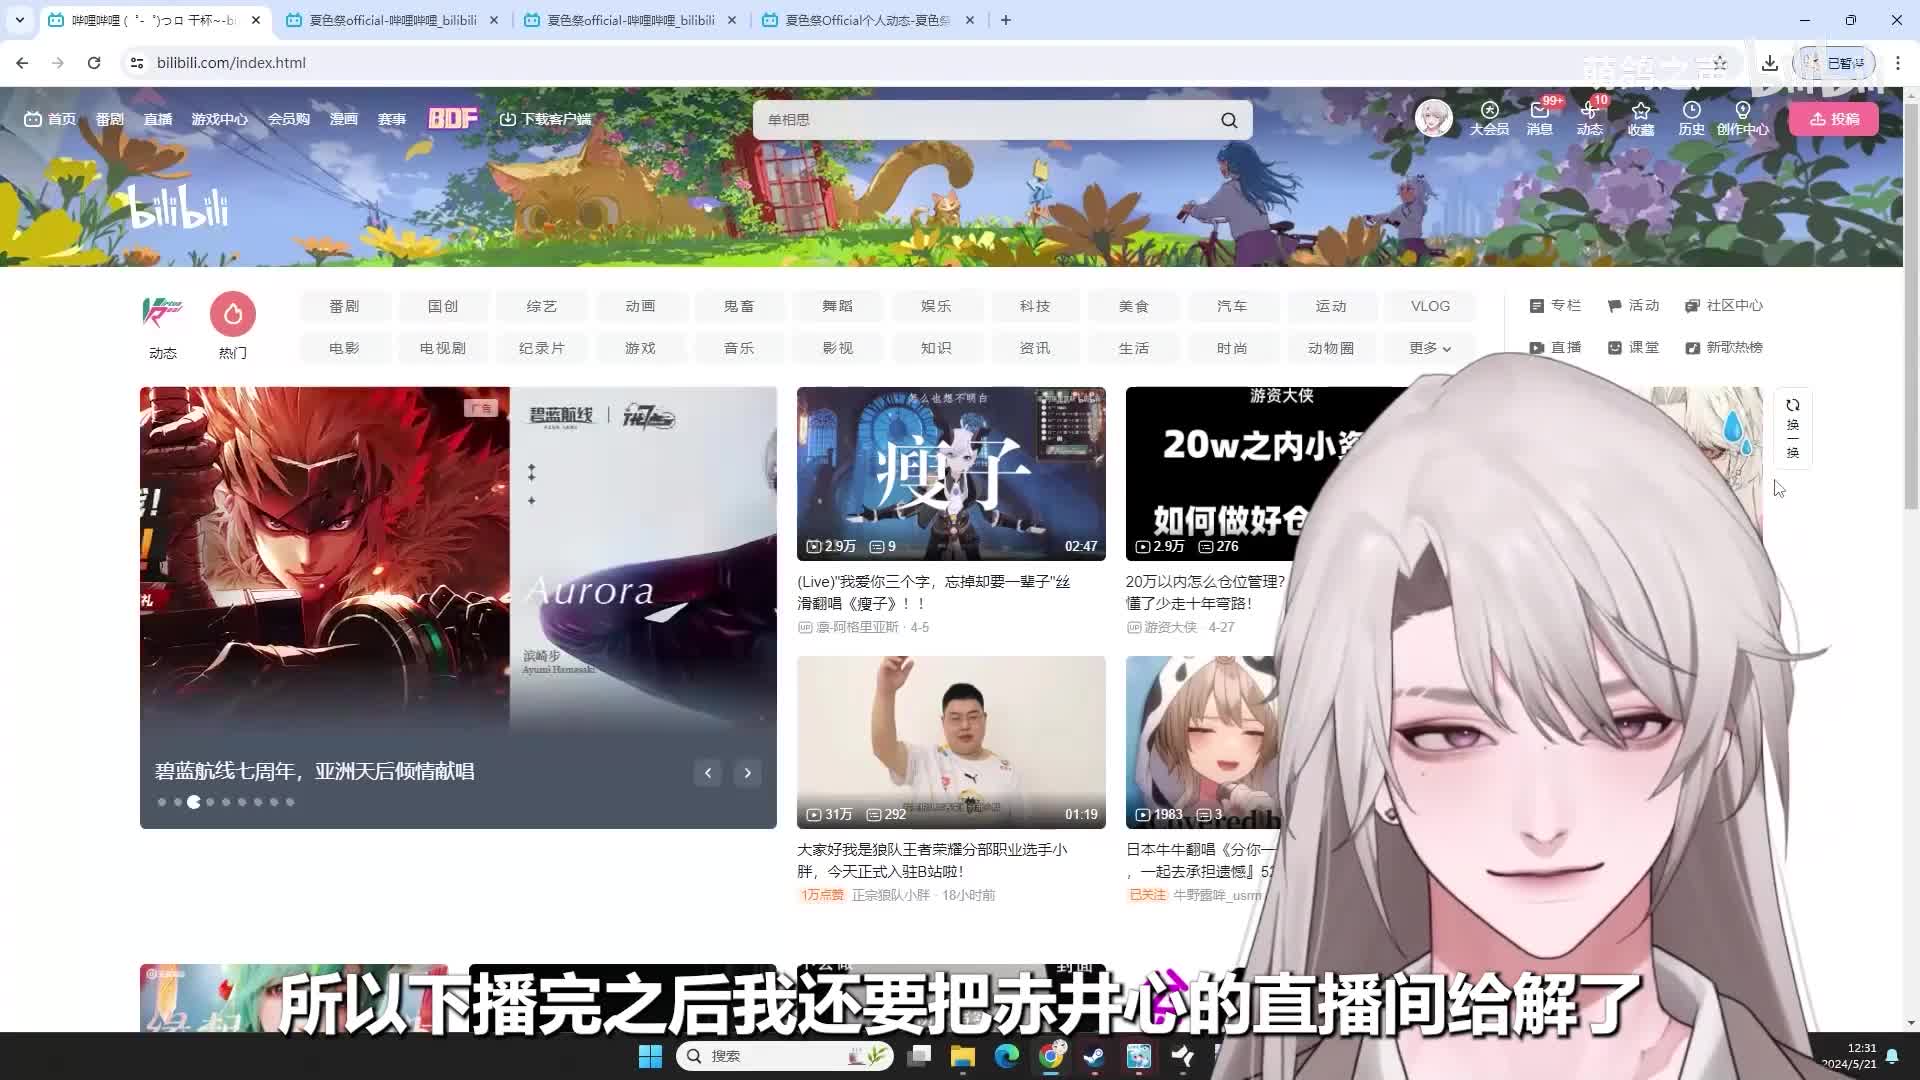Click the search magnifier icon
1920x1080 pixels.
(x=1228, y=119)
